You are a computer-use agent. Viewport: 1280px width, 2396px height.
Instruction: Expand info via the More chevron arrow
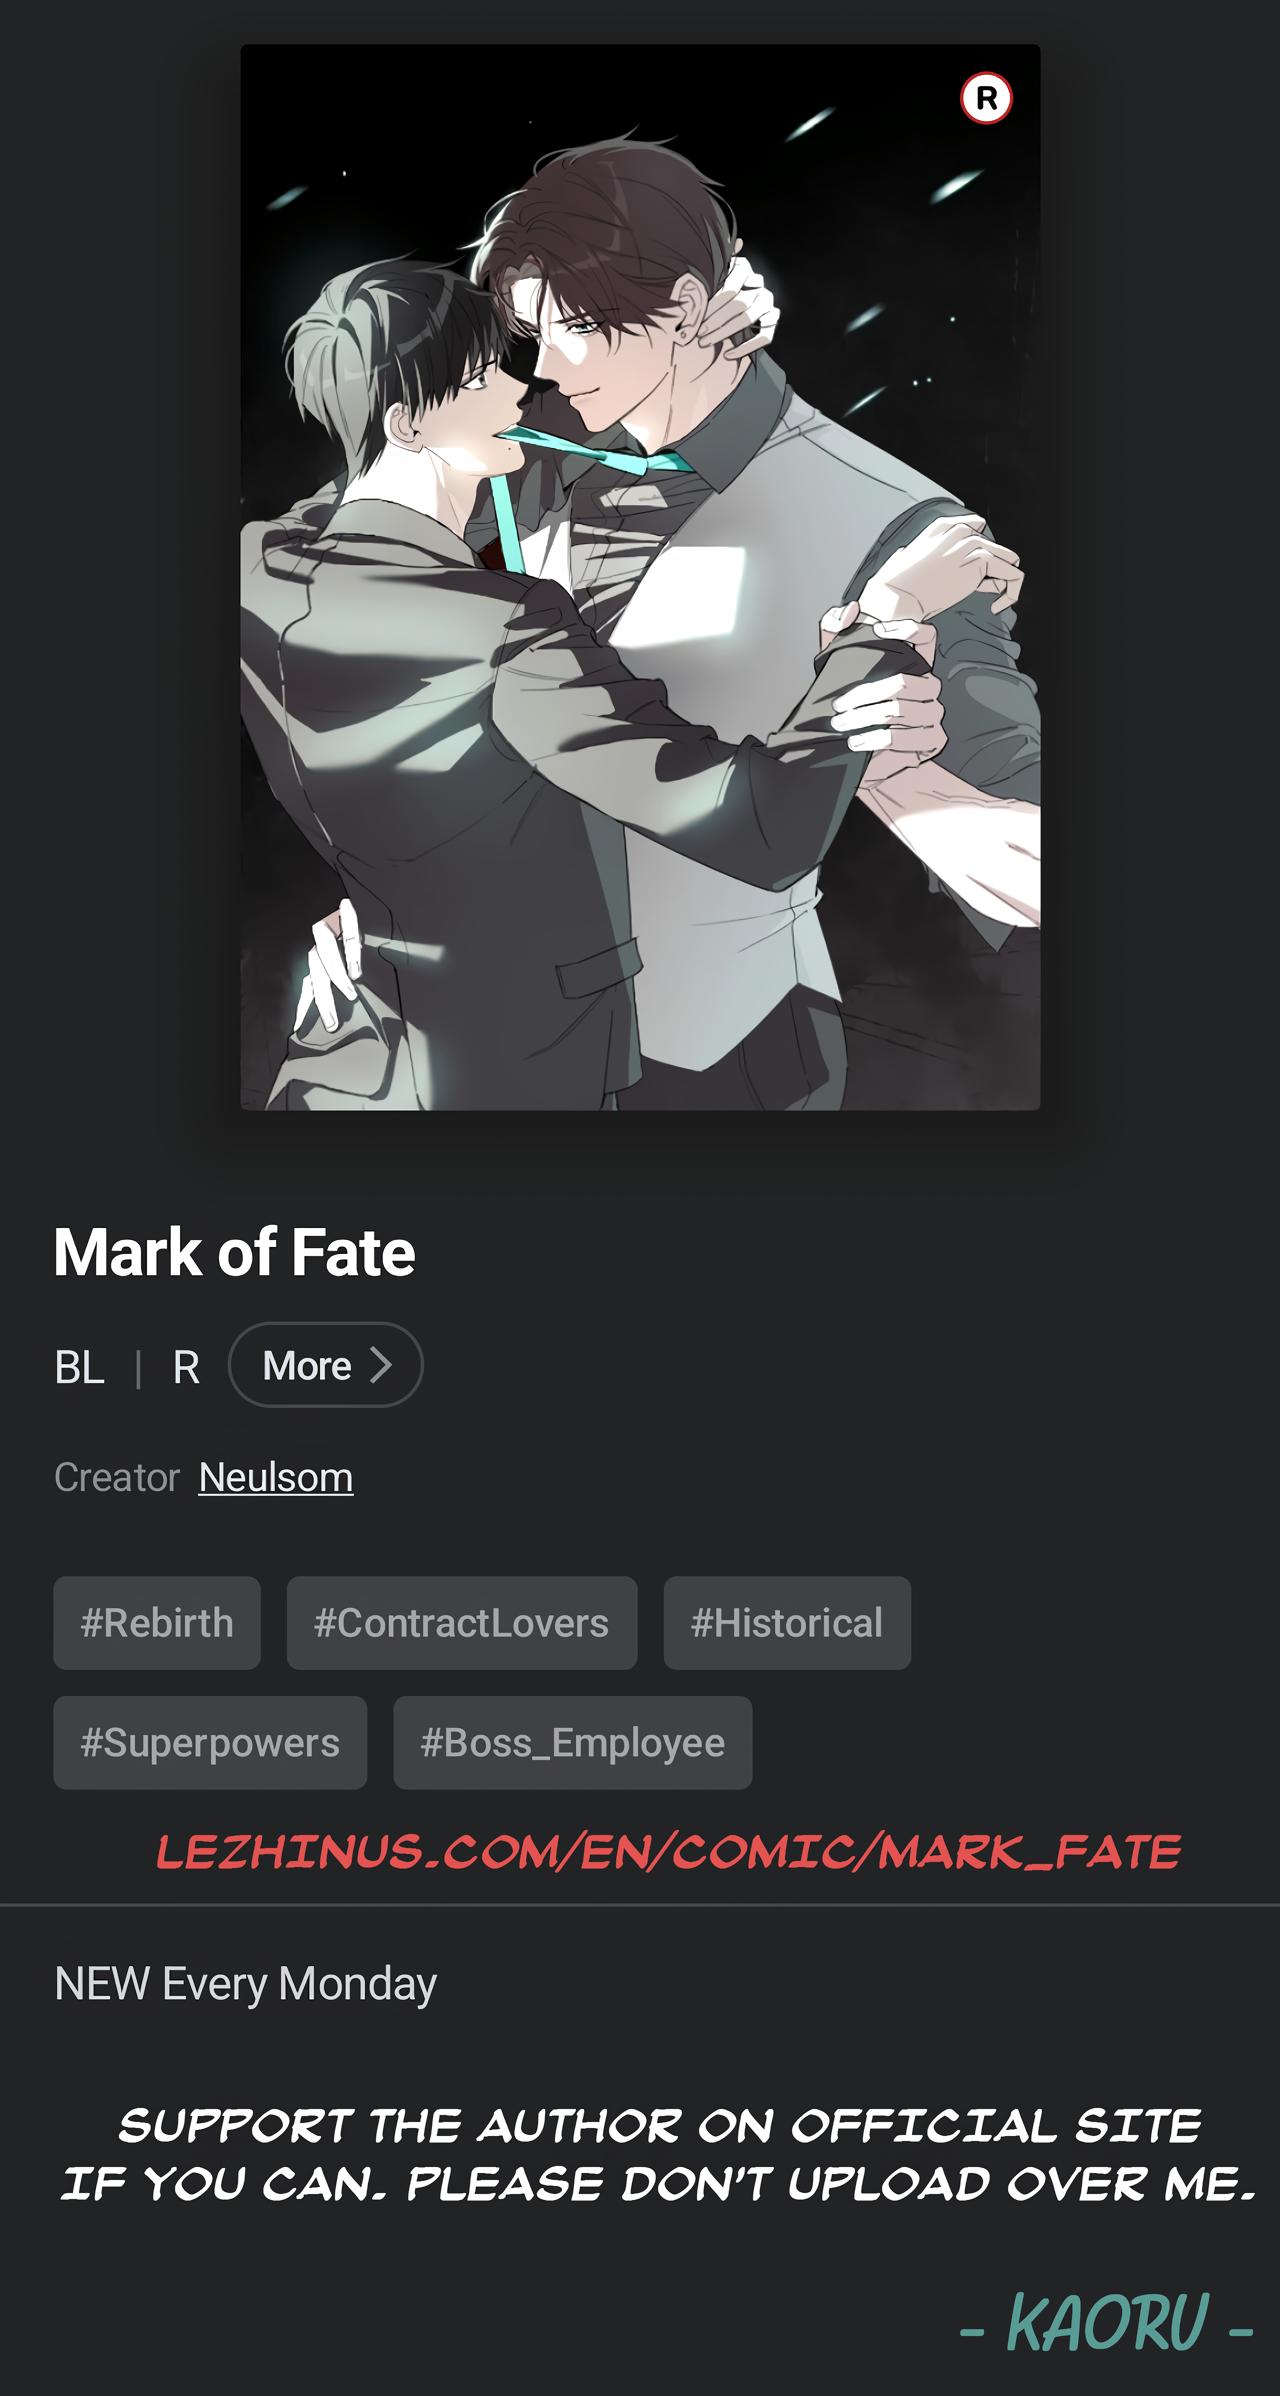coord(381,1364)
